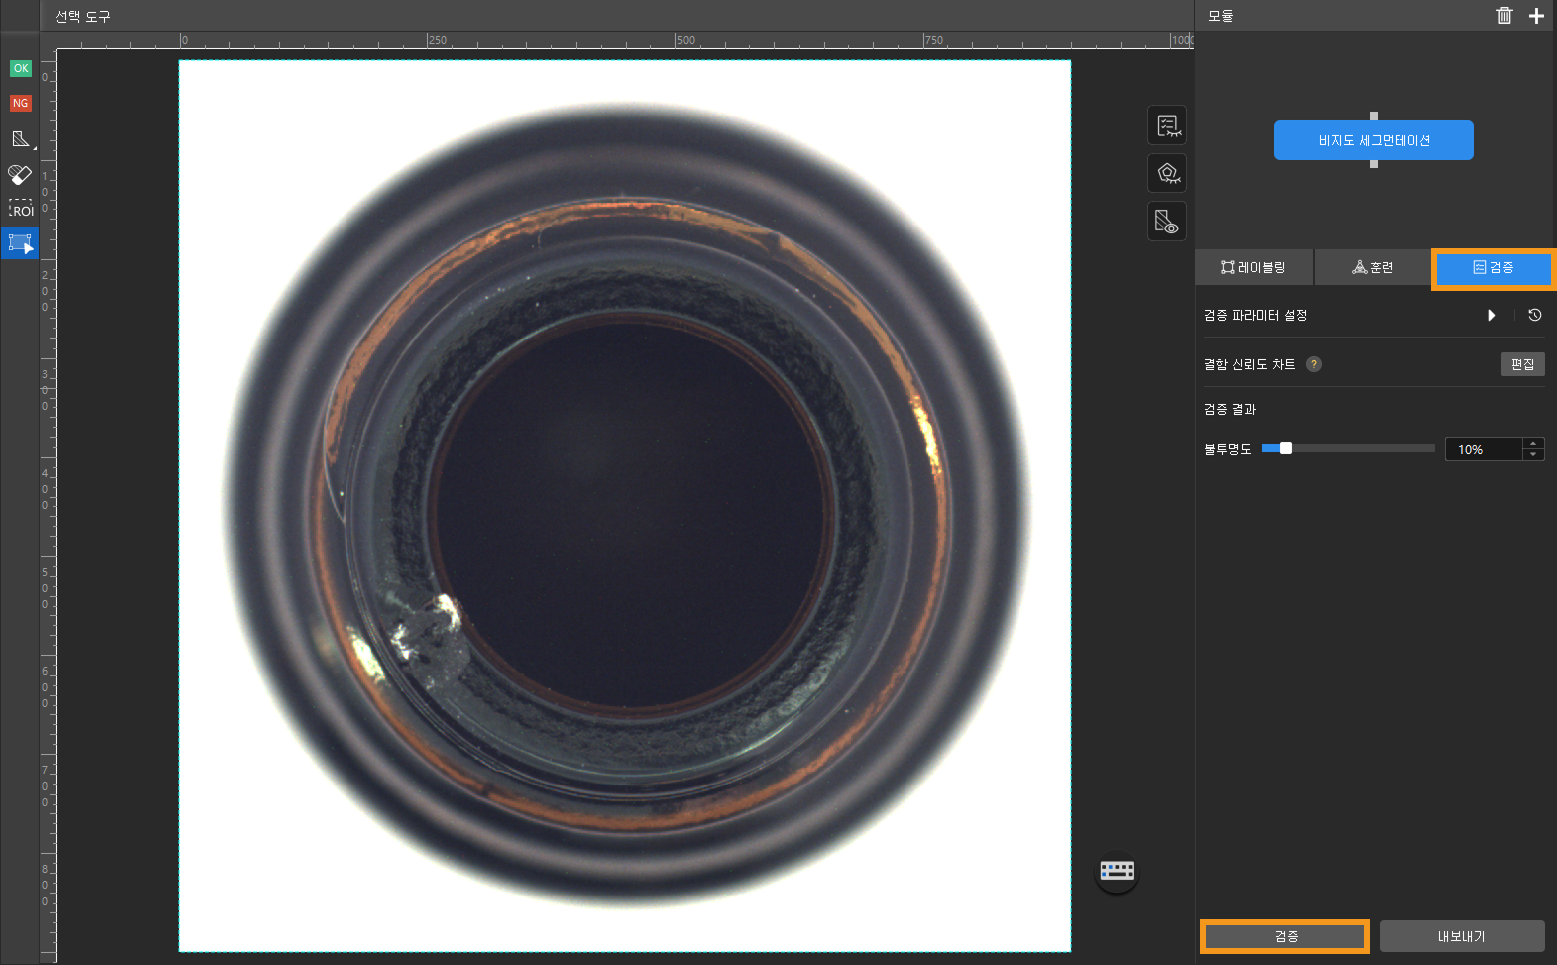Click the 내보내기 button
The height and width of the screenshot is (965, 1557).
pyautogui.click(x=1462, y=936)
